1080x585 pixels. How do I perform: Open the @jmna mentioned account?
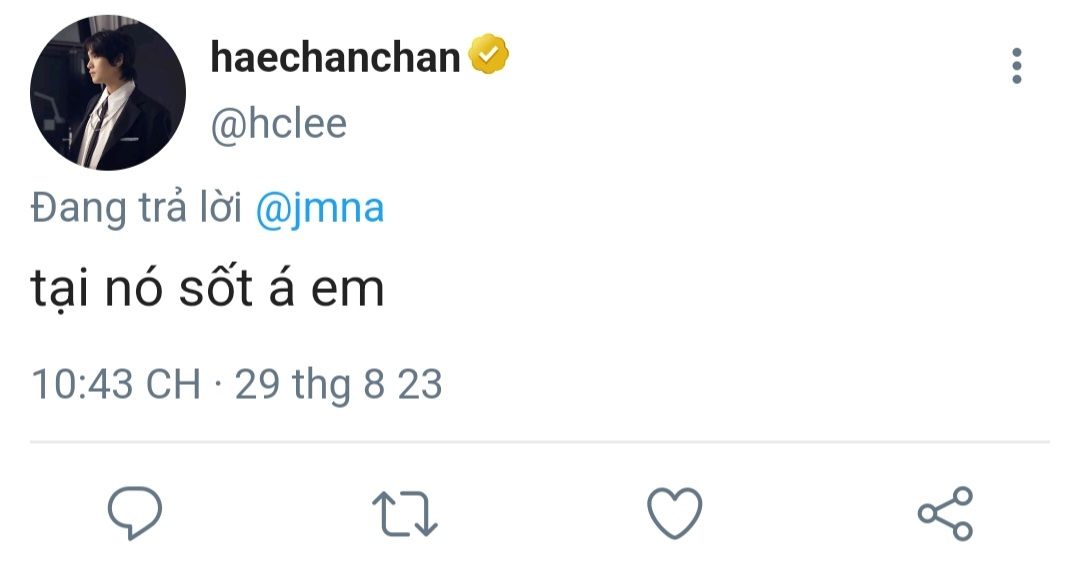[320, 209]
